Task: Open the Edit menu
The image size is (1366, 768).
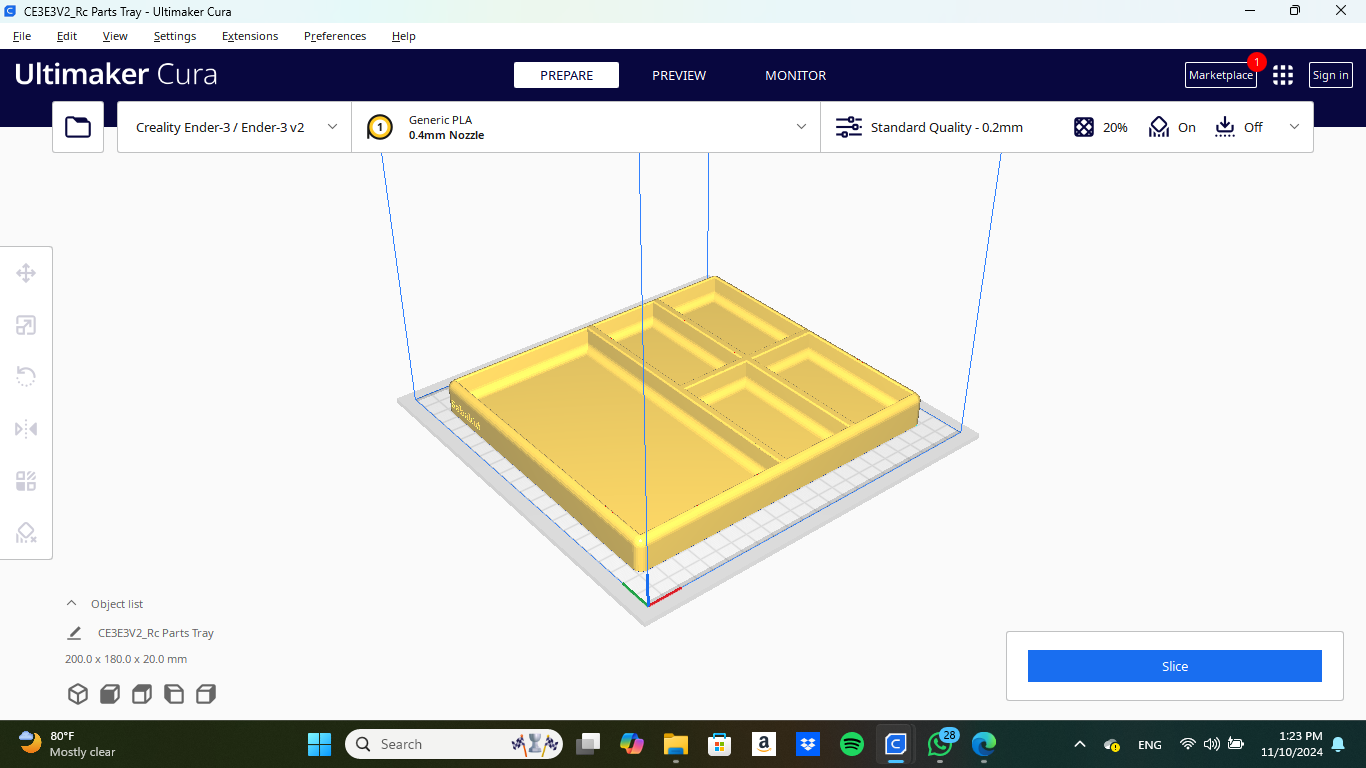Action: tap(67, 36)
